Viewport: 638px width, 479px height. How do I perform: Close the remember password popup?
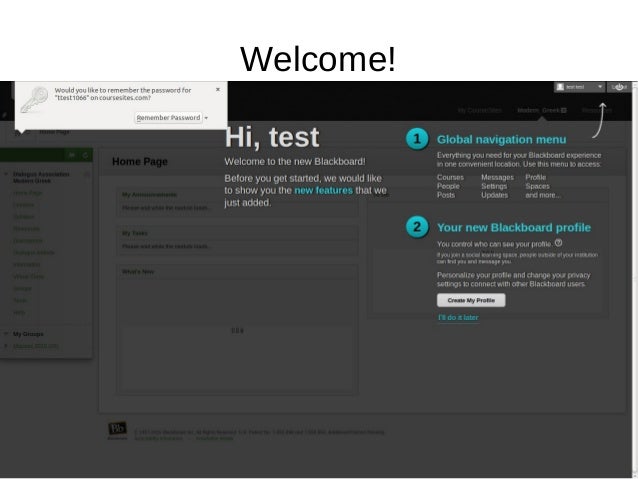218,89
